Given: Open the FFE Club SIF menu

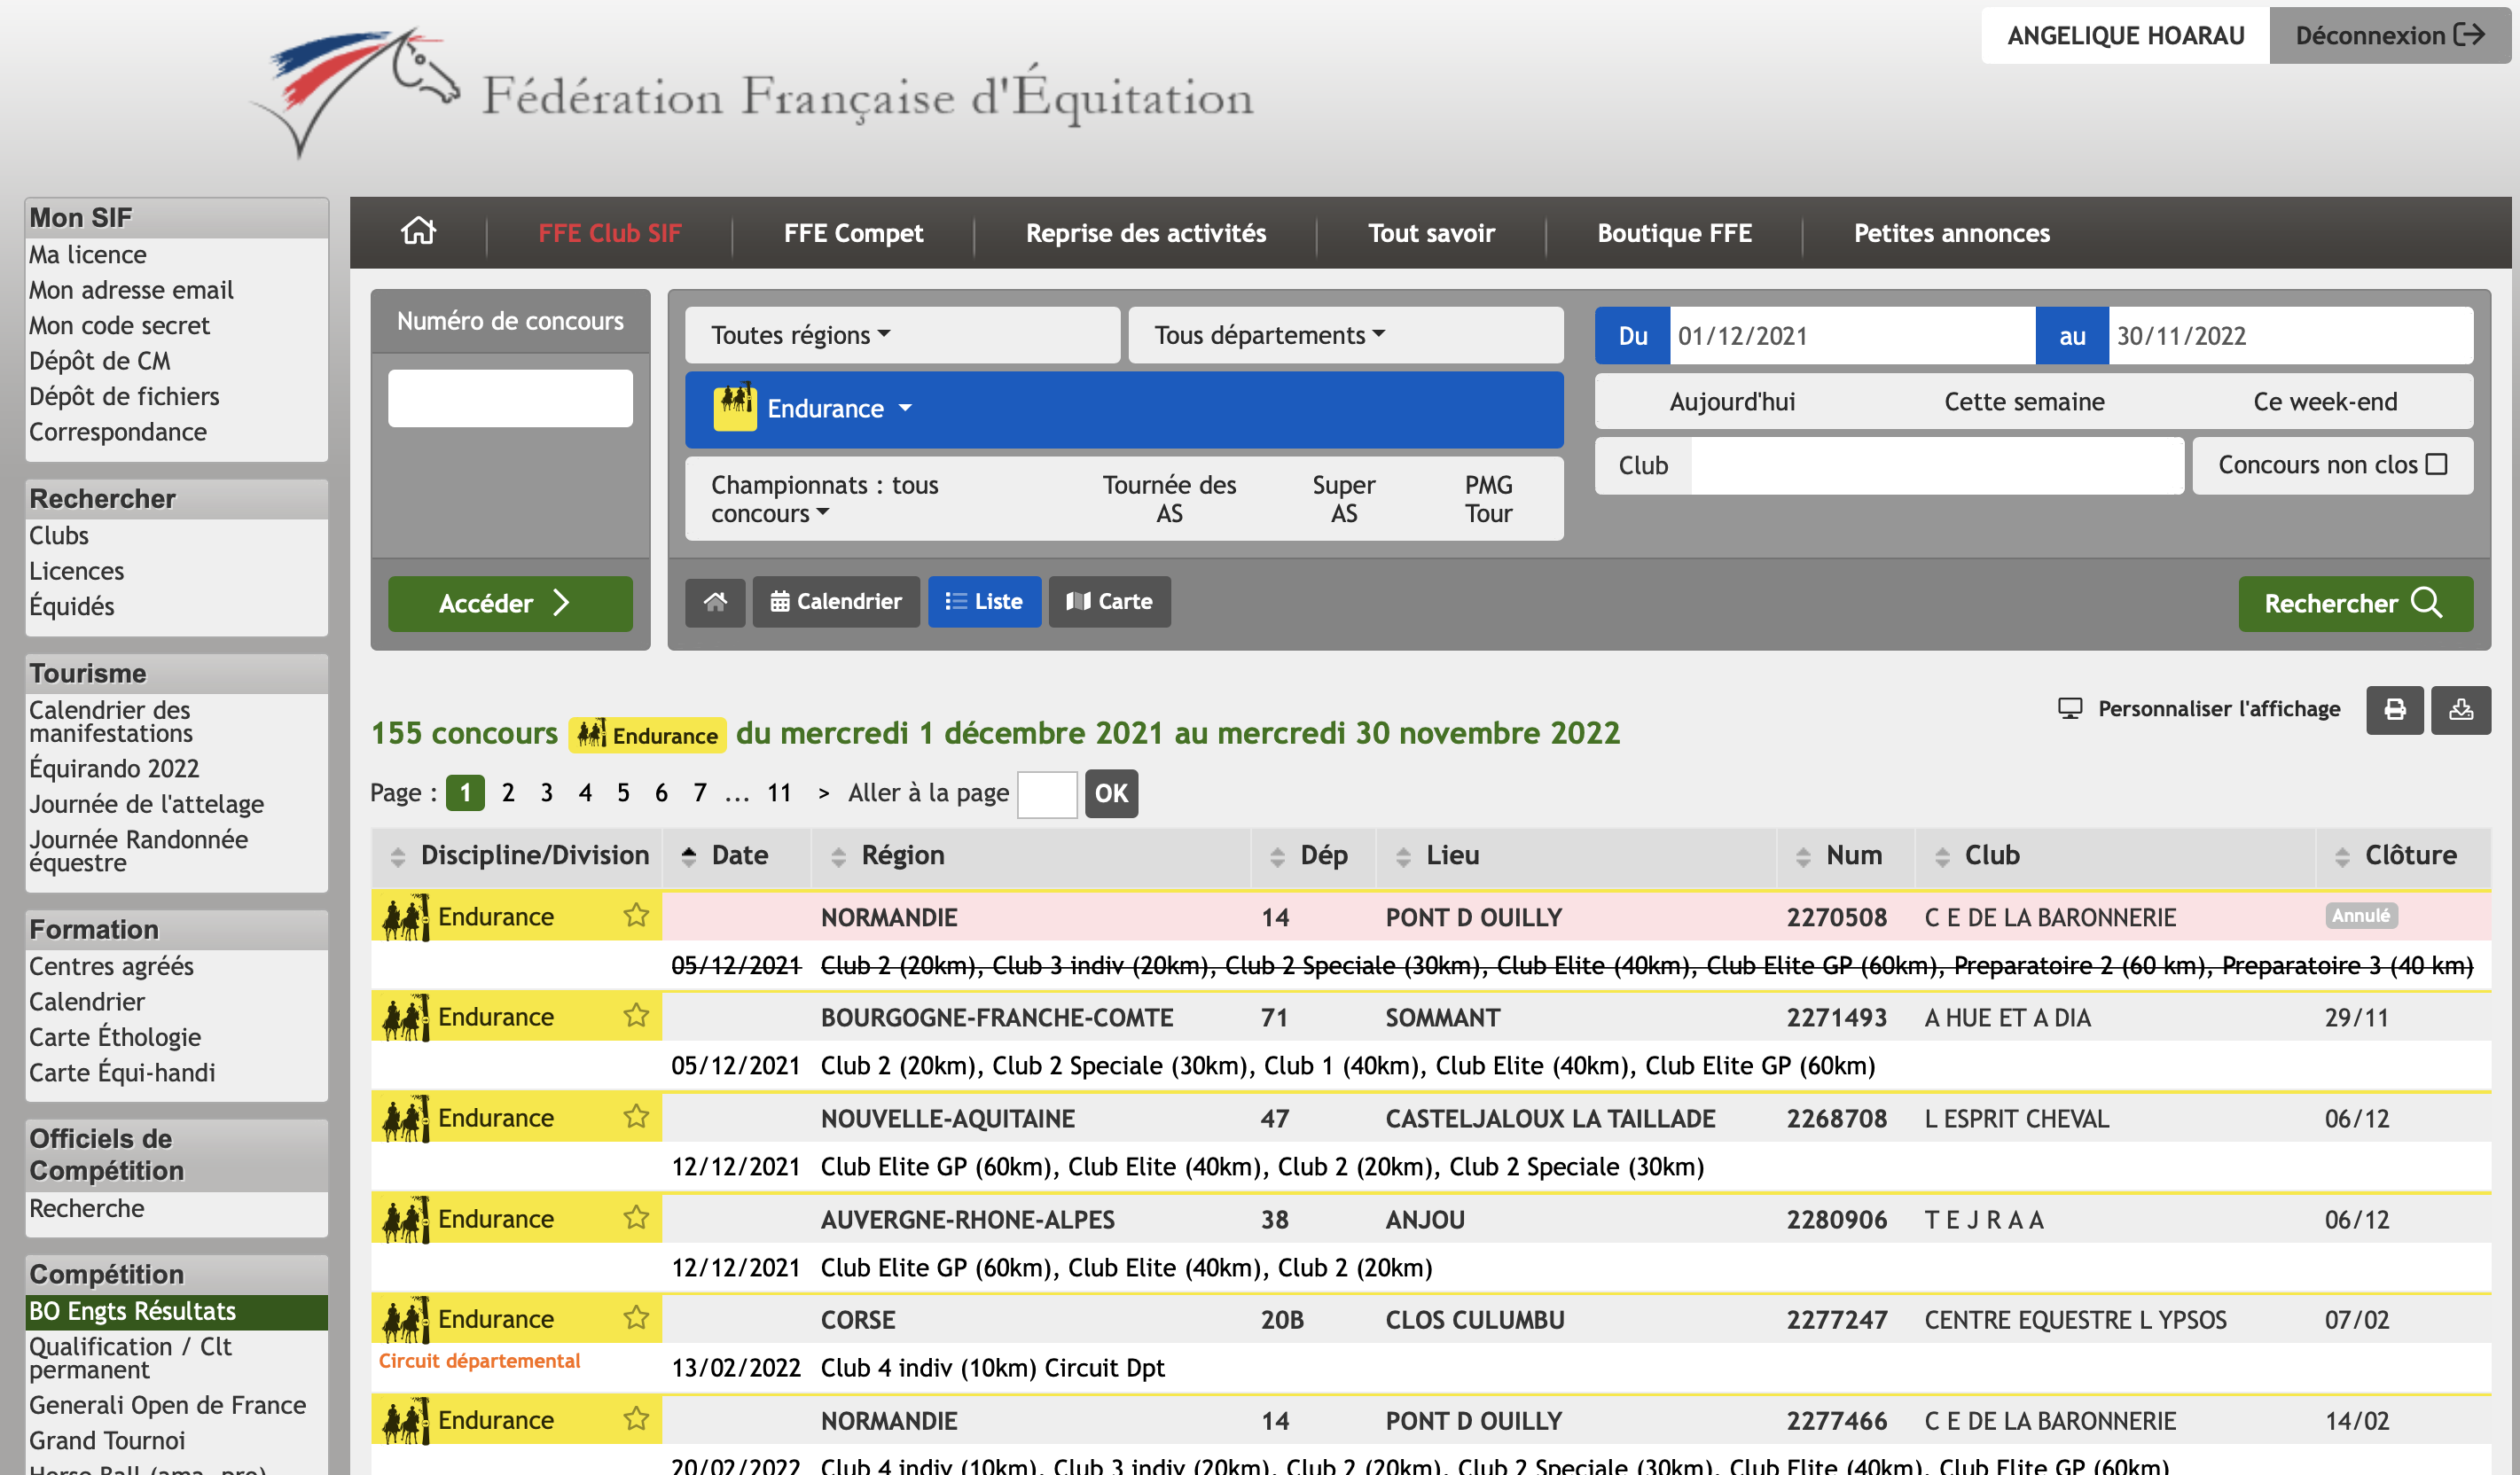Looking at the screenshot, I should (x=609, y=233).
